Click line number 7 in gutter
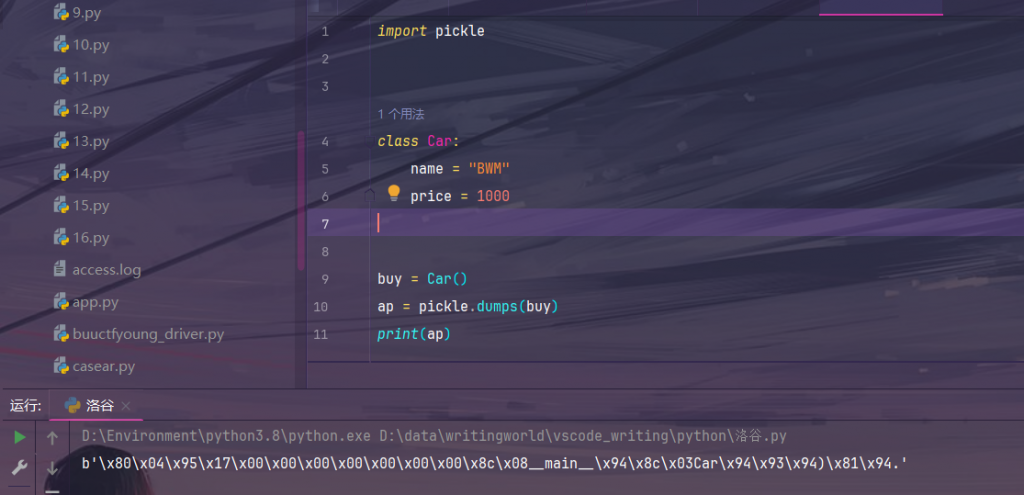Viewport: 1024px width, 495px height. pyautogui.click(x=325, y=224)
